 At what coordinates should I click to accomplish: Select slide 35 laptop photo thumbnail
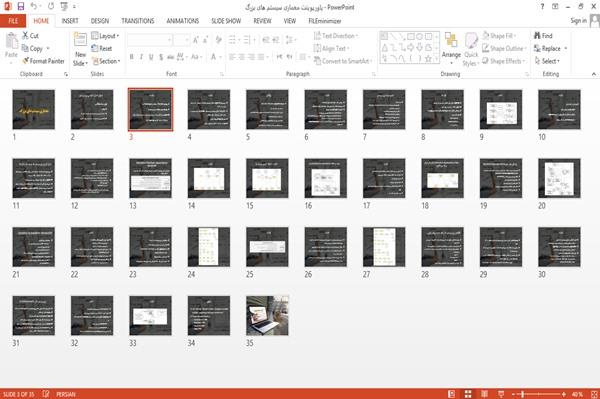point(267,316)
